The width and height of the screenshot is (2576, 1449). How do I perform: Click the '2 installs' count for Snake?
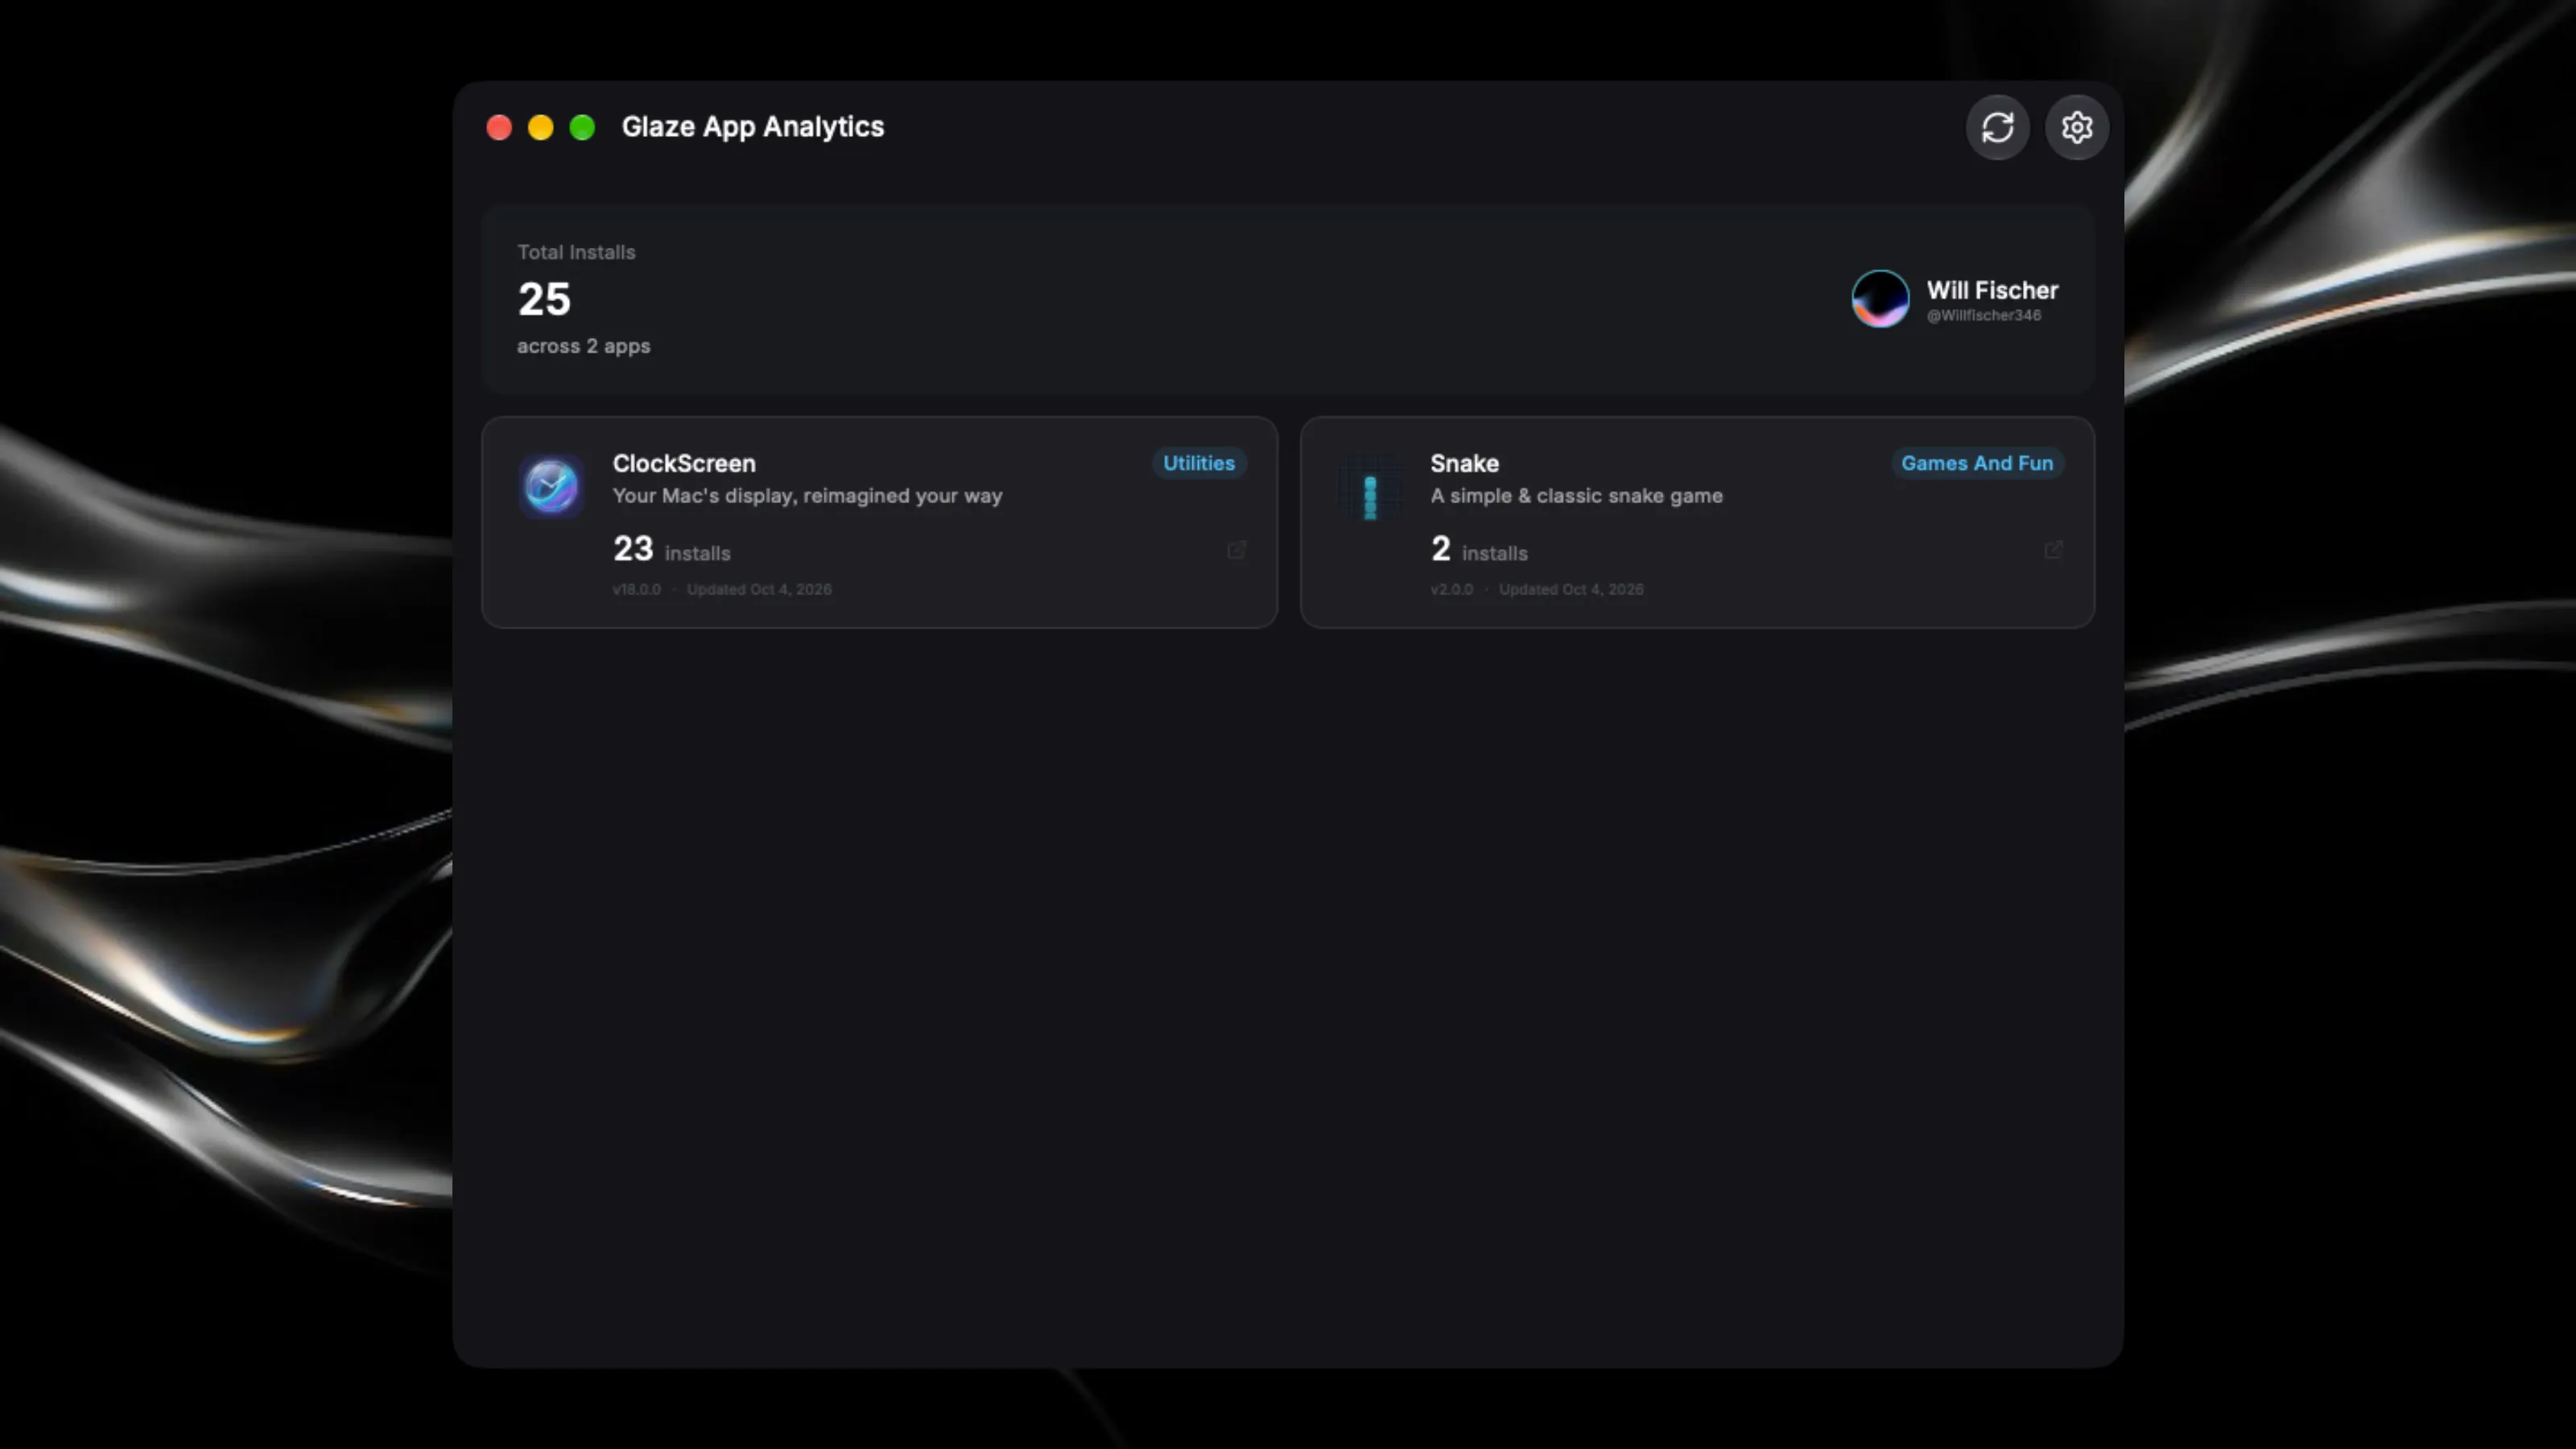pos(1479,549)
